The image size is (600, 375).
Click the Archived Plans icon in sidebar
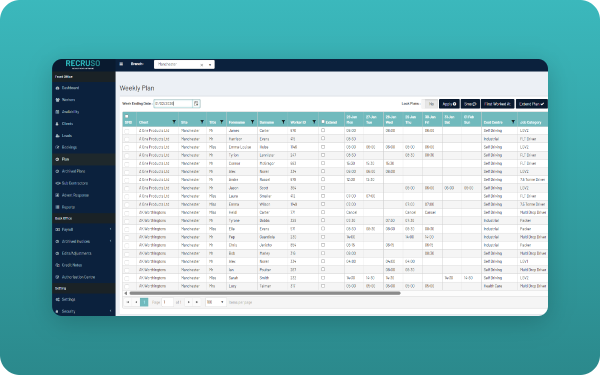click(57, 171)
